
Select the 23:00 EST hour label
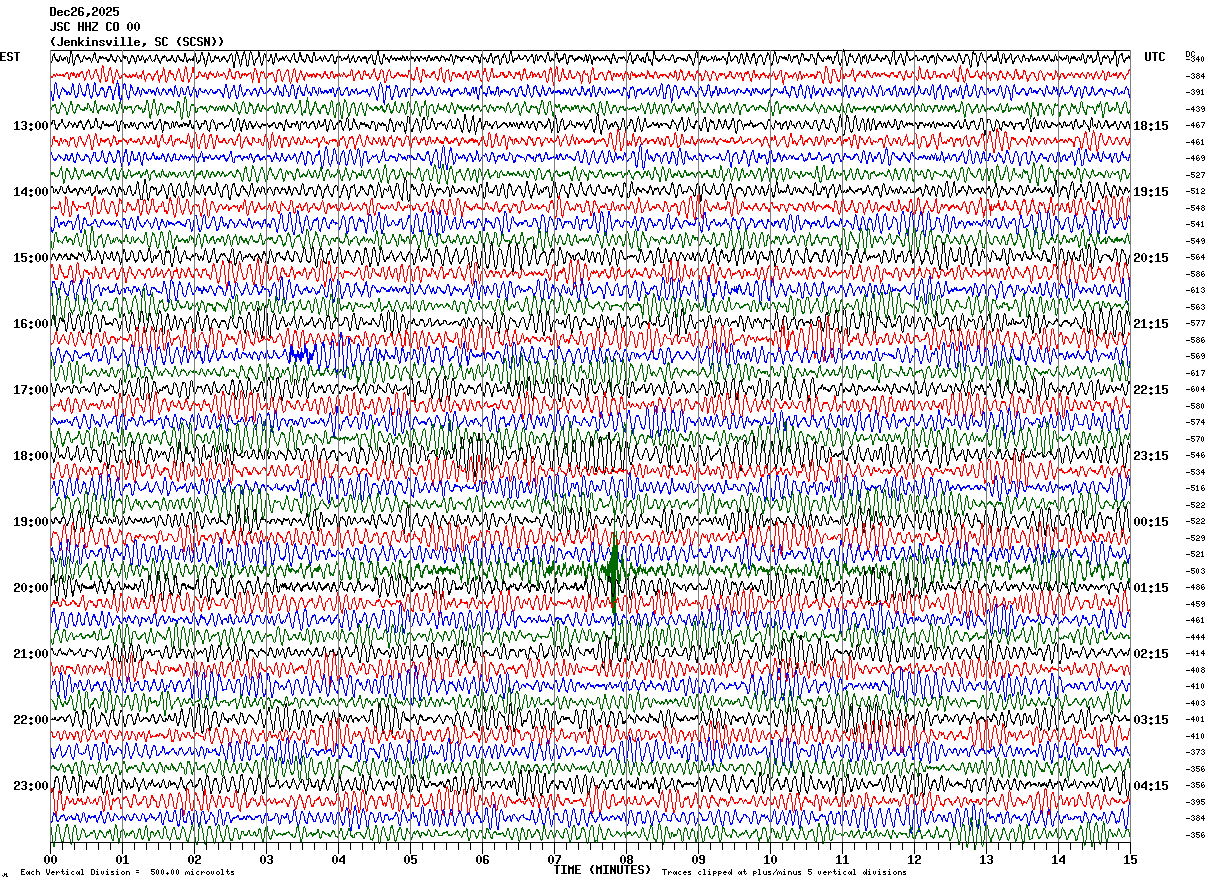(30, 786)
